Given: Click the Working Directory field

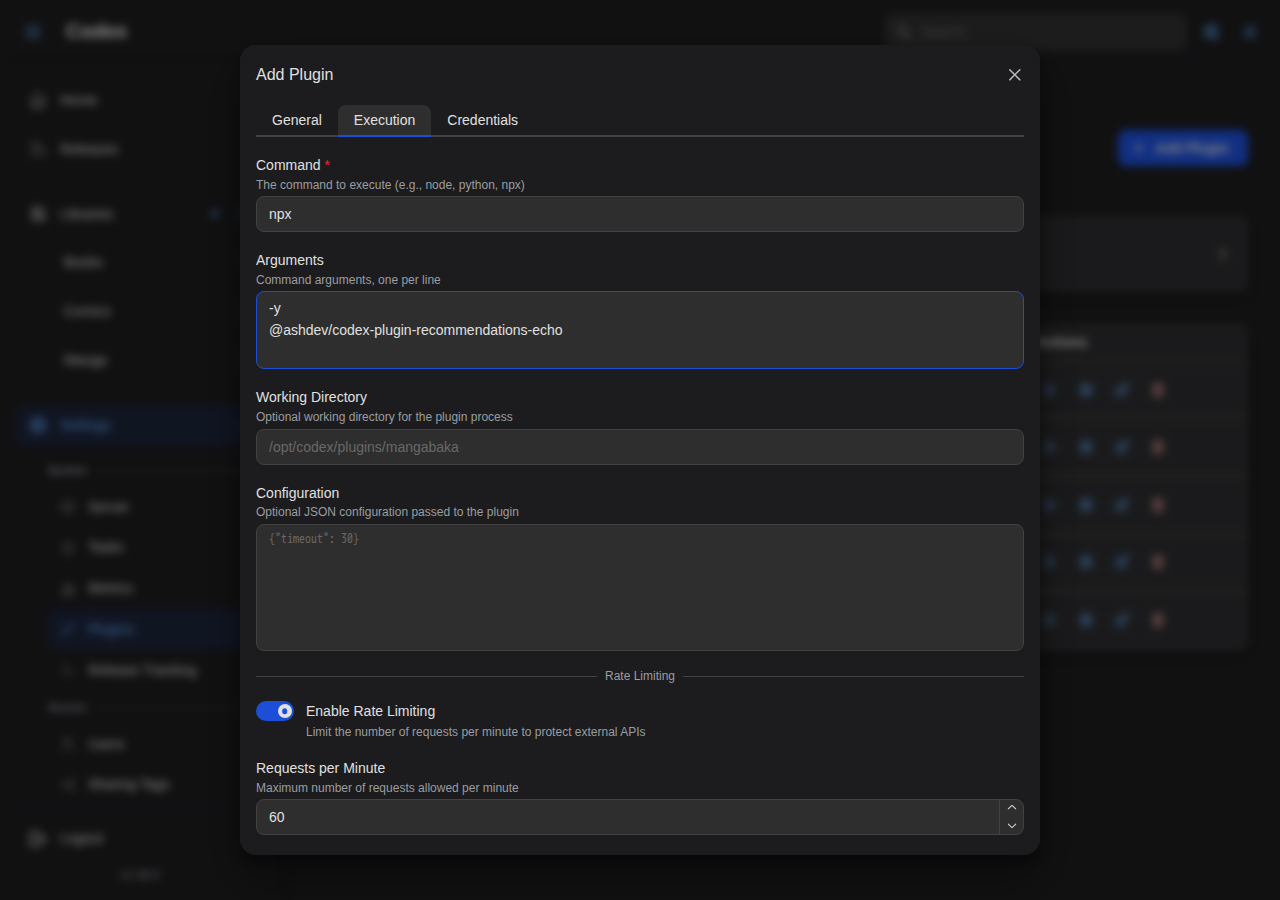Looking at the screenshot, I should [640, 447].
